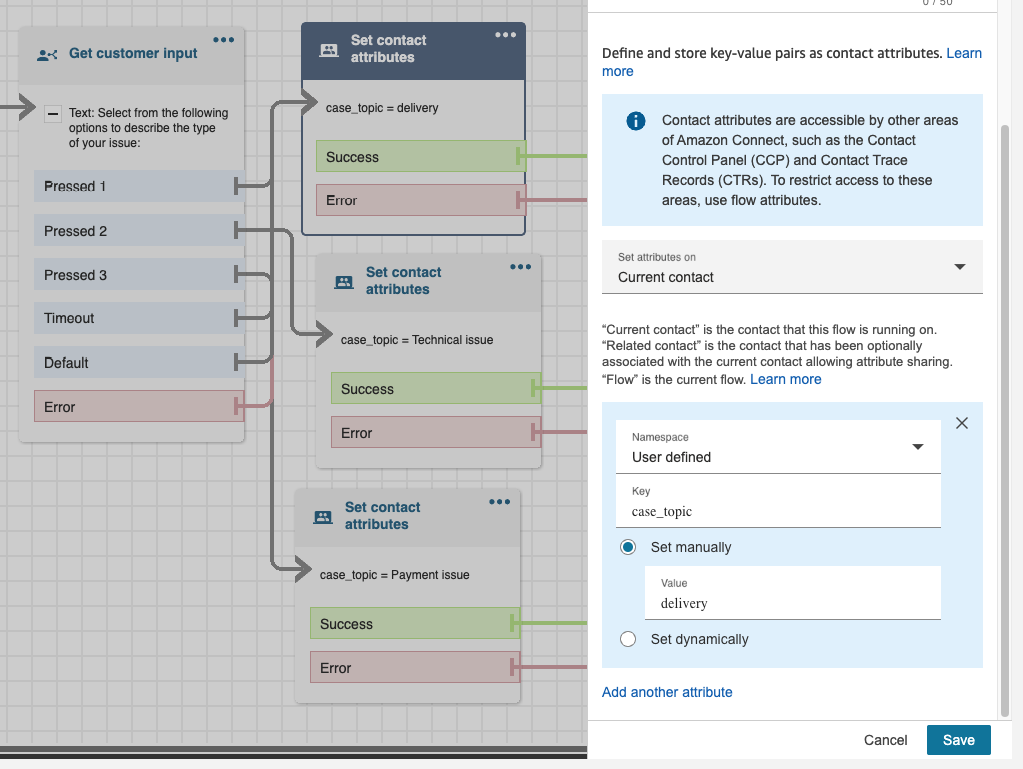Click the icon on the Technical issue block
Viewport: 1023px width, 769px height.
[344, 282]
